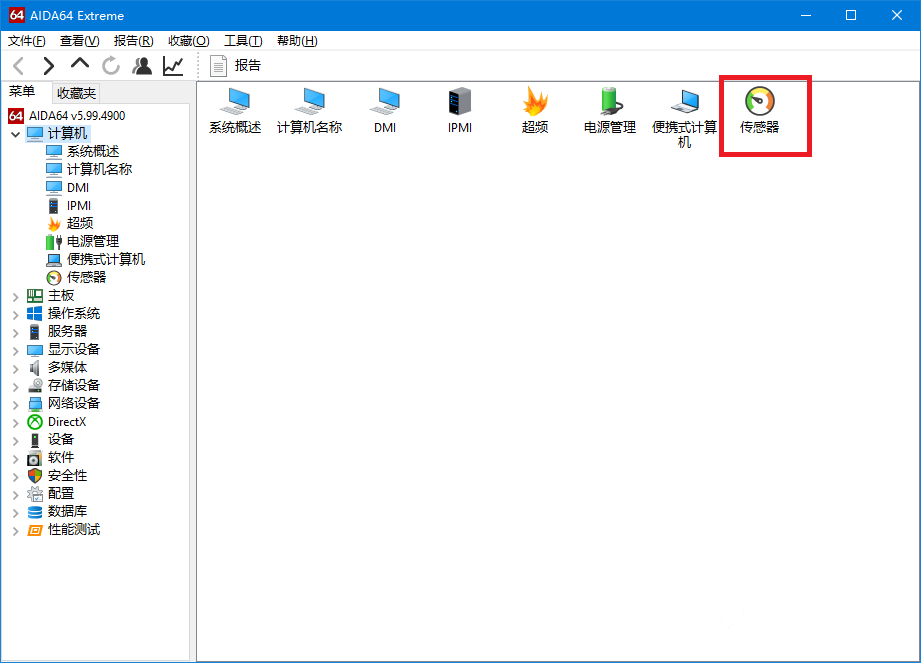The image size is (921, 663).
Task: Collapse the 计算机 tree node
Action: pyautogui.click(x=16, y=134)
